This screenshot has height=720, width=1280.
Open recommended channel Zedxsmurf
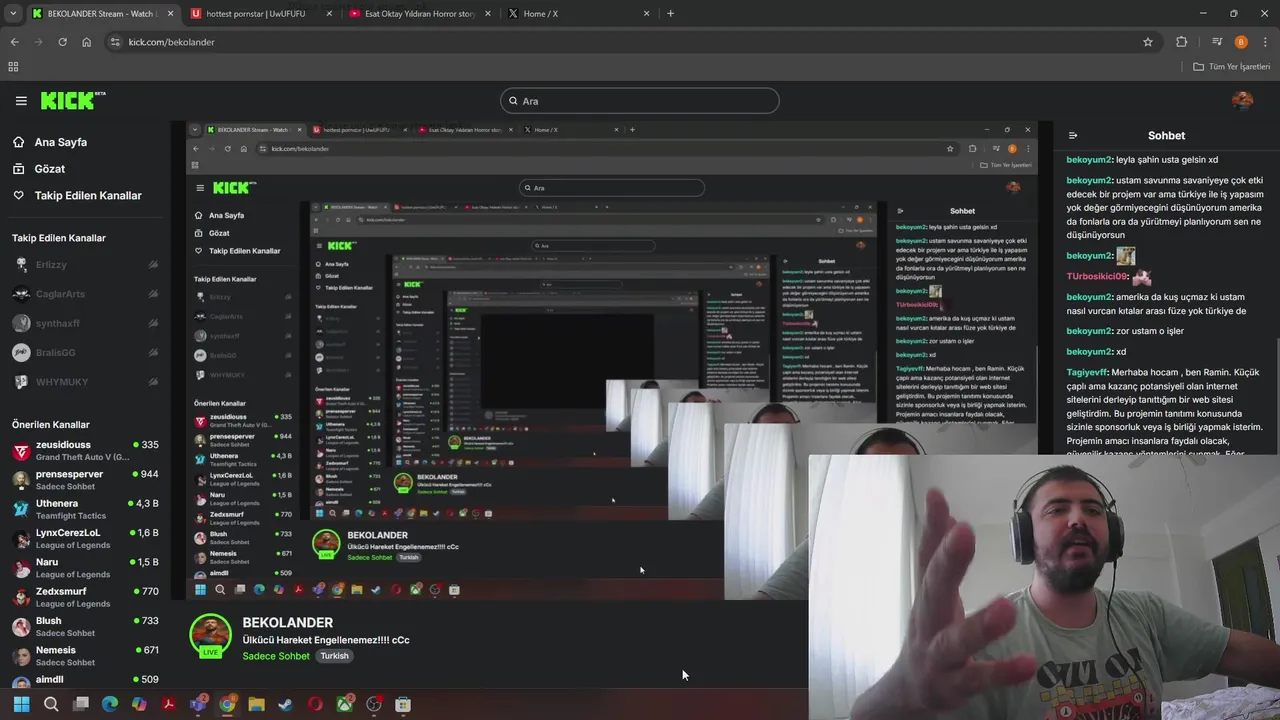85,597
